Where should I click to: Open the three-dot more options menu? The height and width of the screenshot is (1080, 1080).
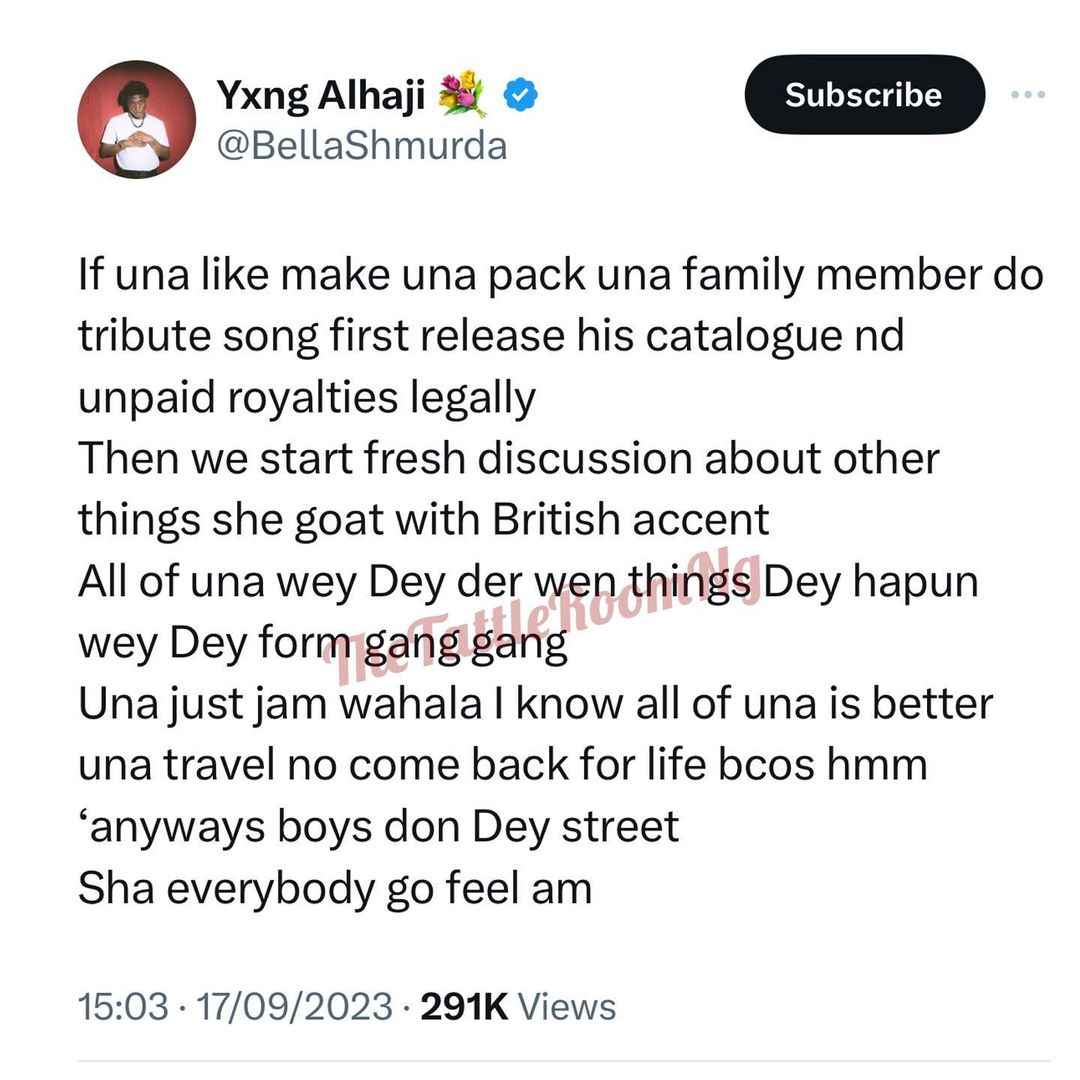pyautogui.click(x=1028, y=94)
